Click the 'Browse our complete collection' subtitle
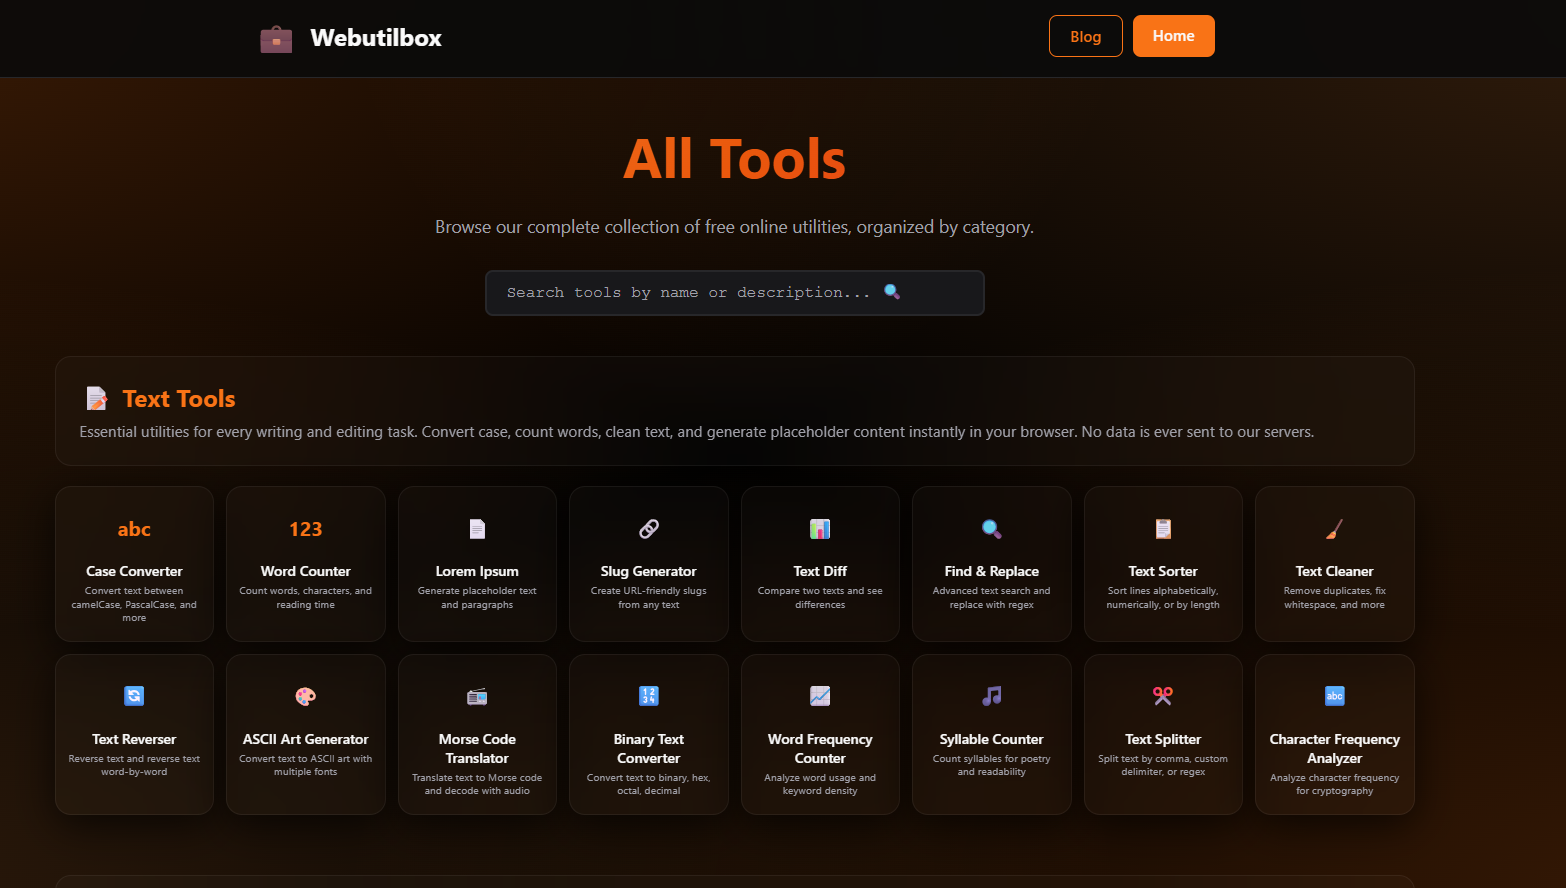 pyautogui.click(x=735, y=227)
